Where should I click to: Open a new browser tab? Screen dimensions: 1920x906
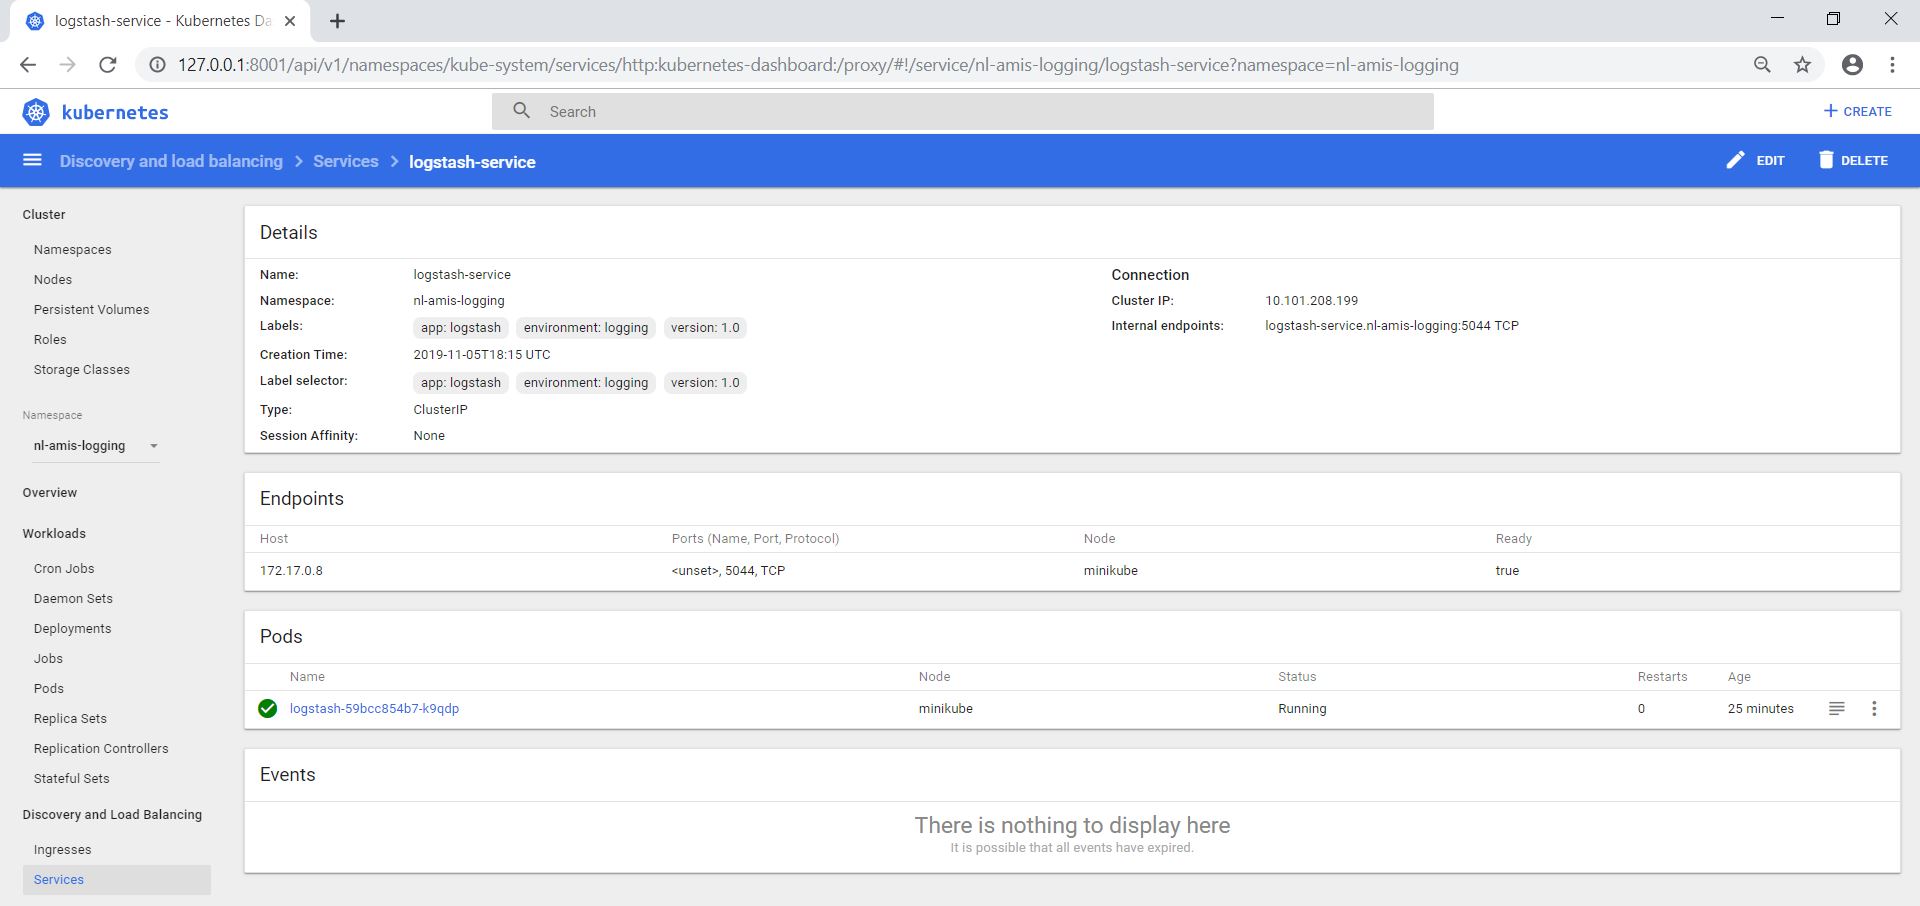point(338,21)
